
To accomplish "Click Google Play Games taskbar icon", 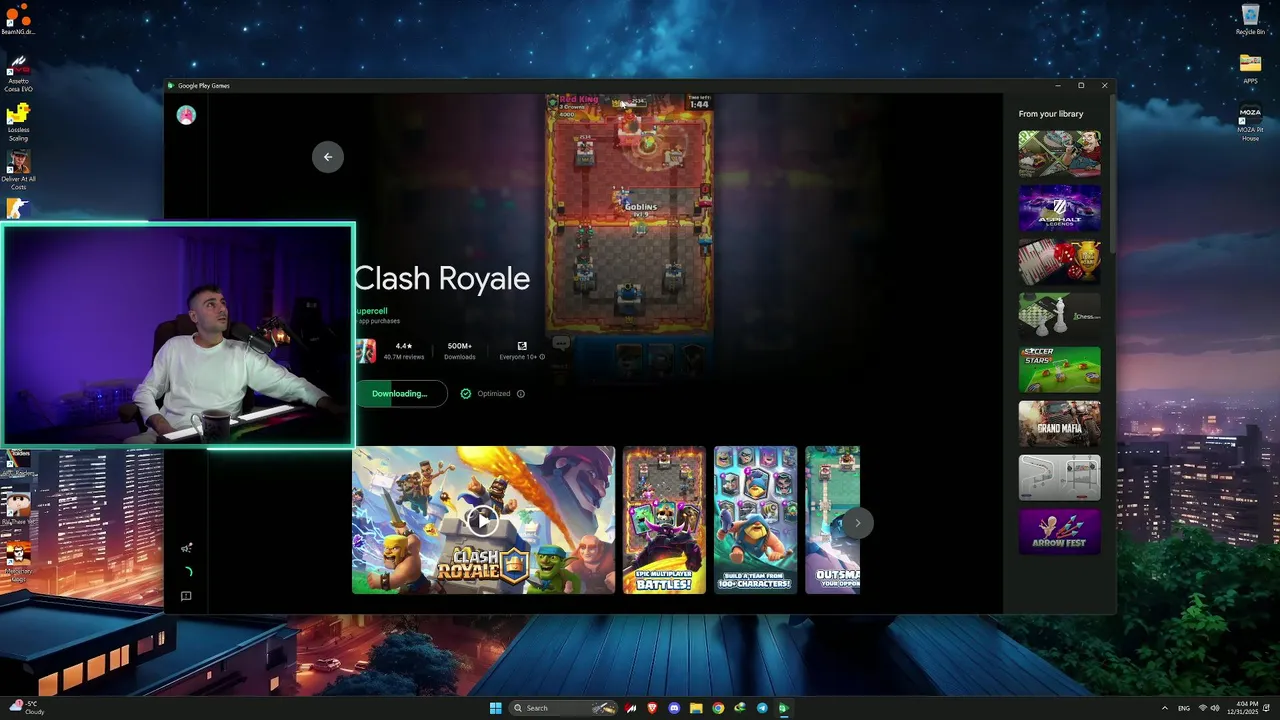I will (784, 708).
